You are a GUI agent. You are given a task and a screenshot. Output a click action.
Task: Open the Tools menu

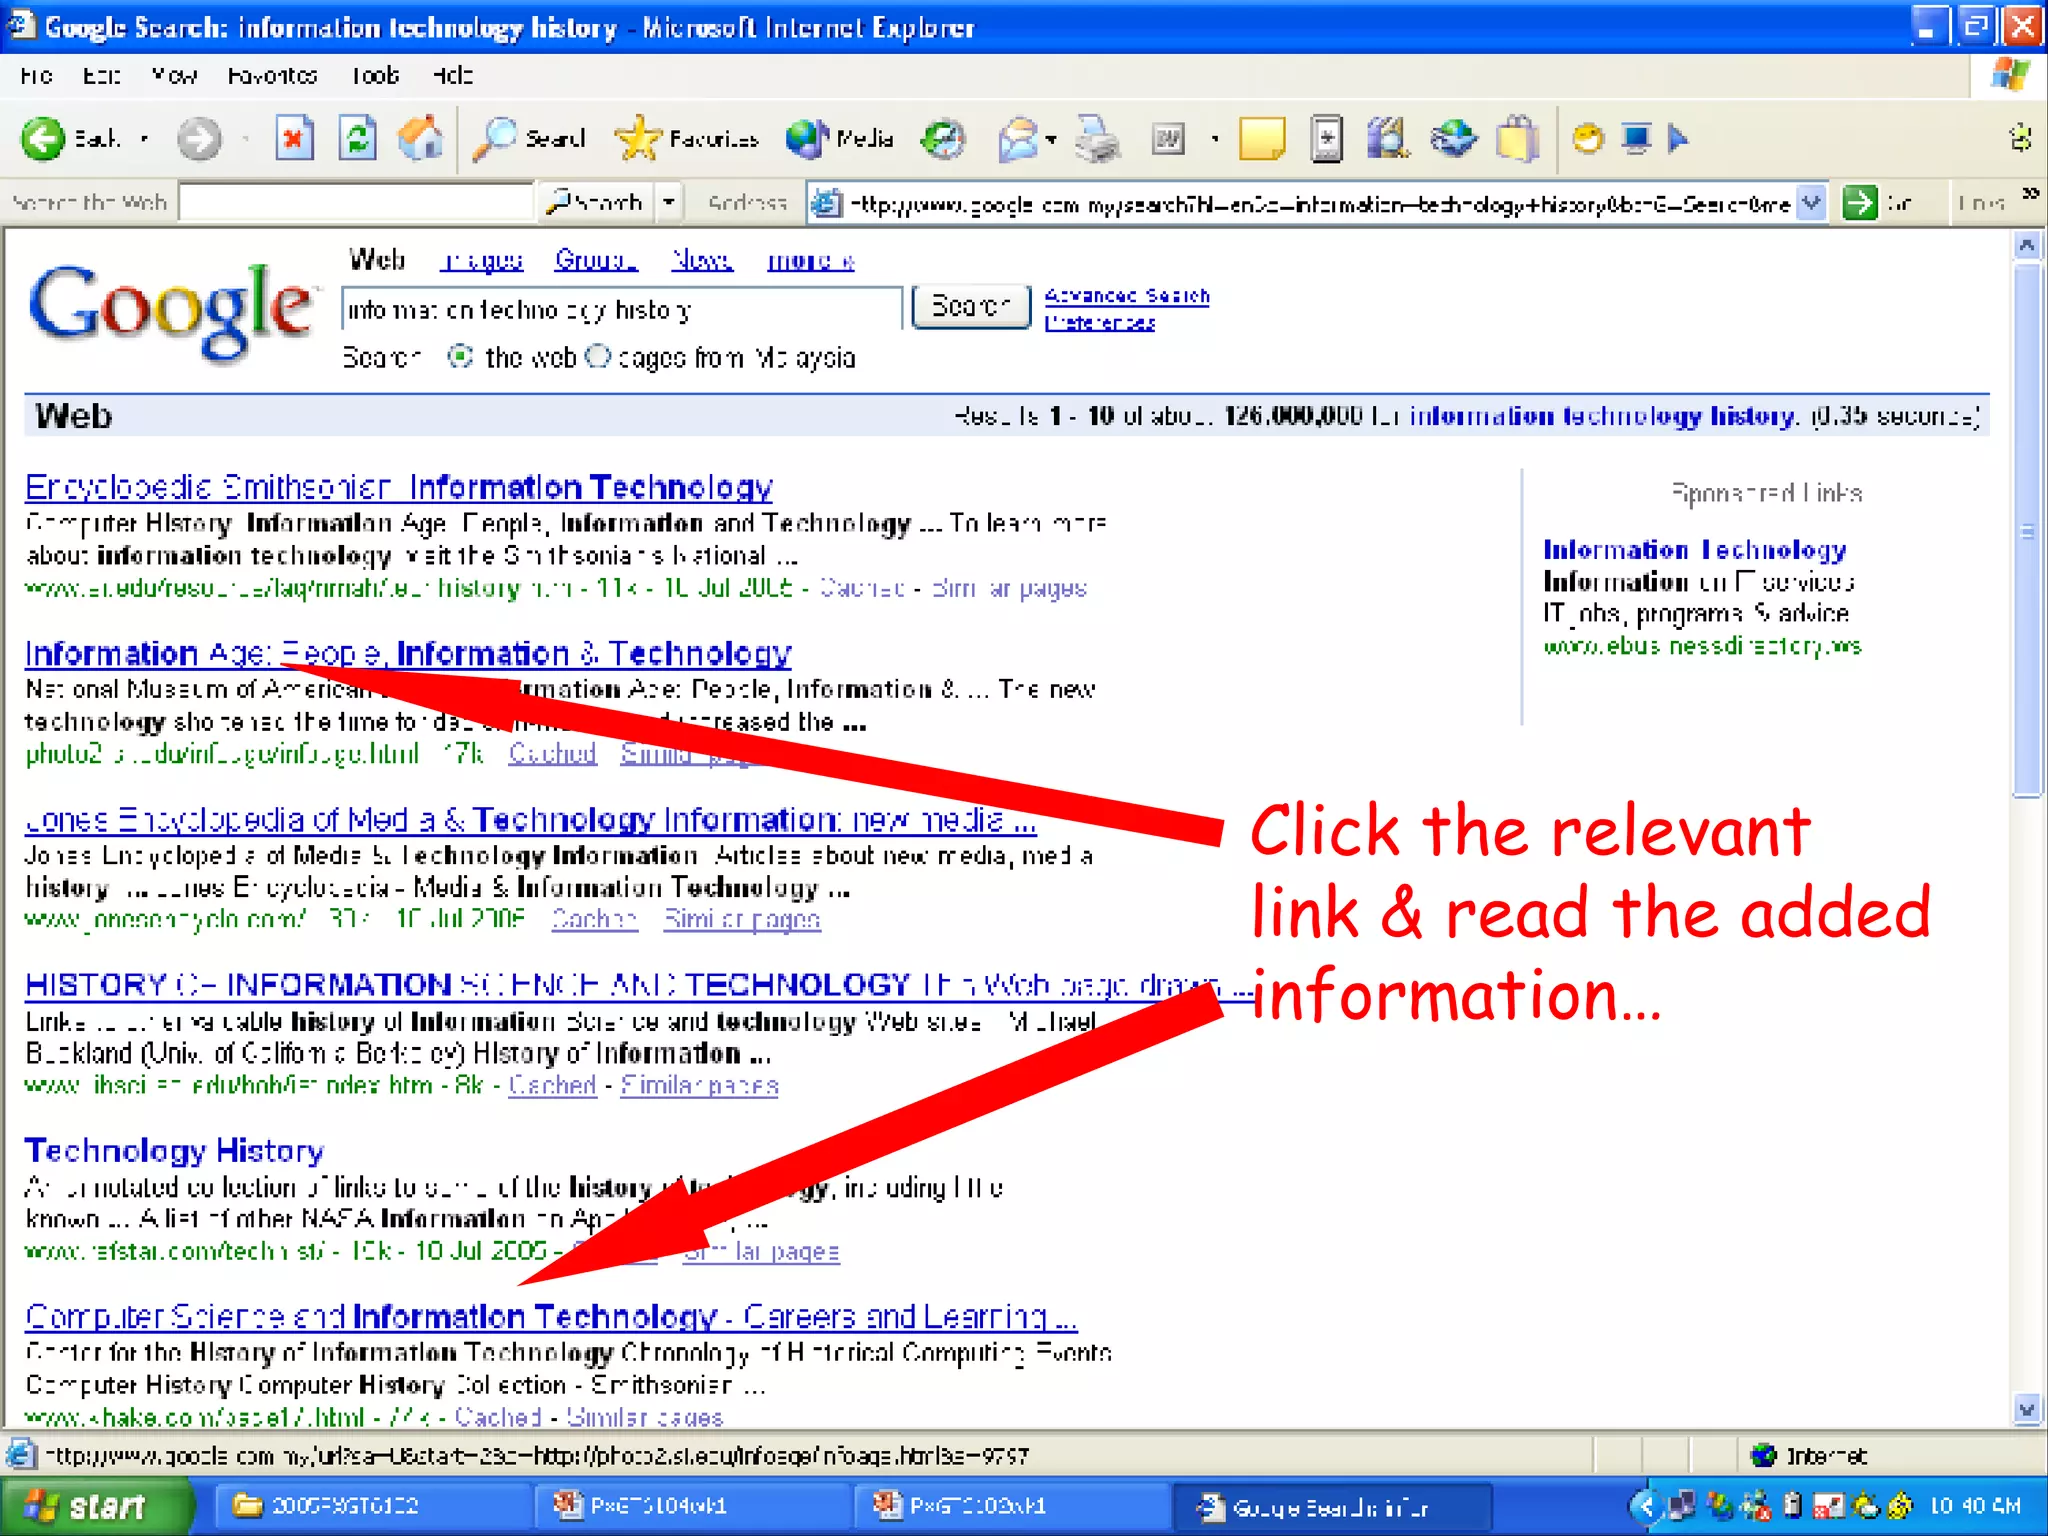[376, 75]
